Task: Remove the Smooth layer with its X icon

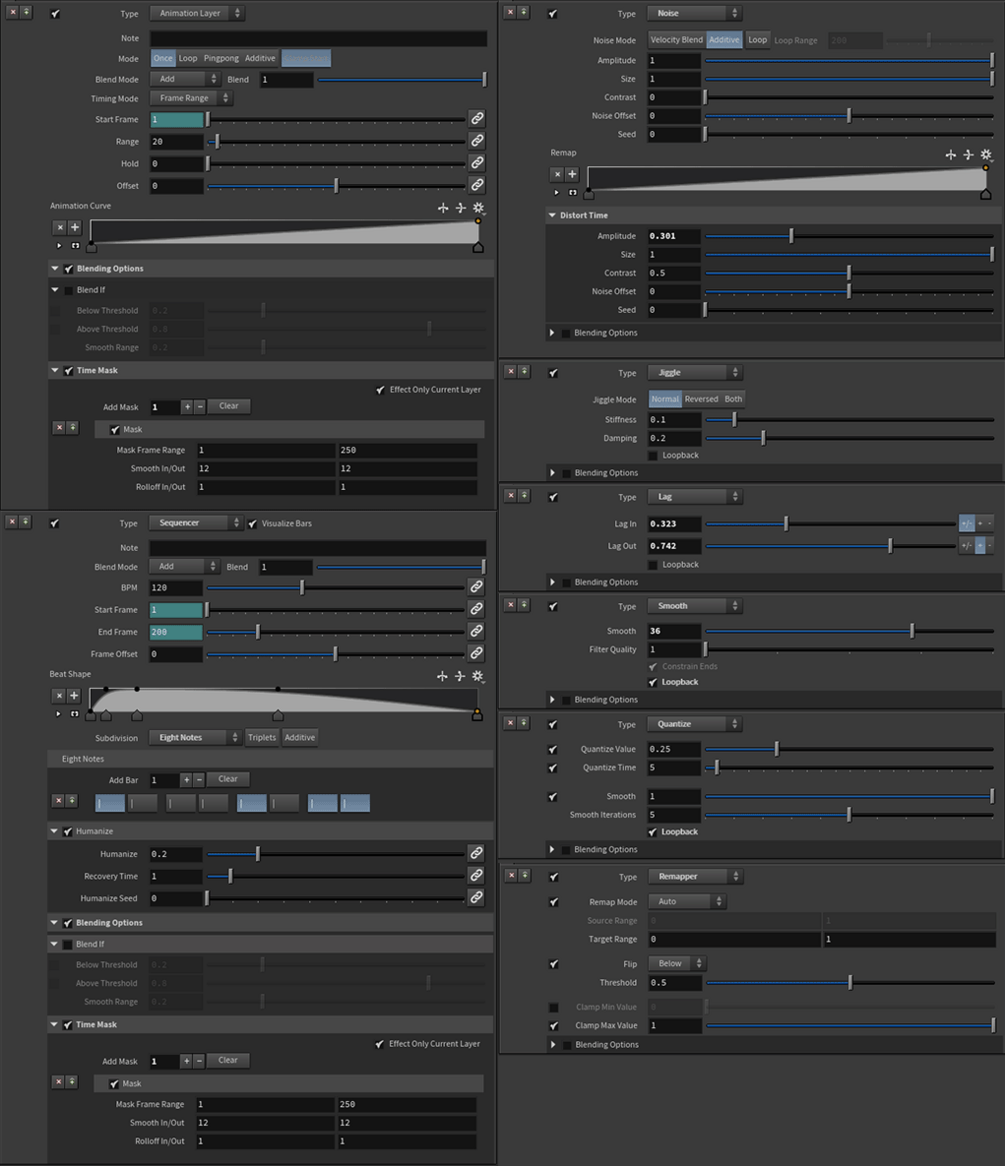Action: coord(510,605)
